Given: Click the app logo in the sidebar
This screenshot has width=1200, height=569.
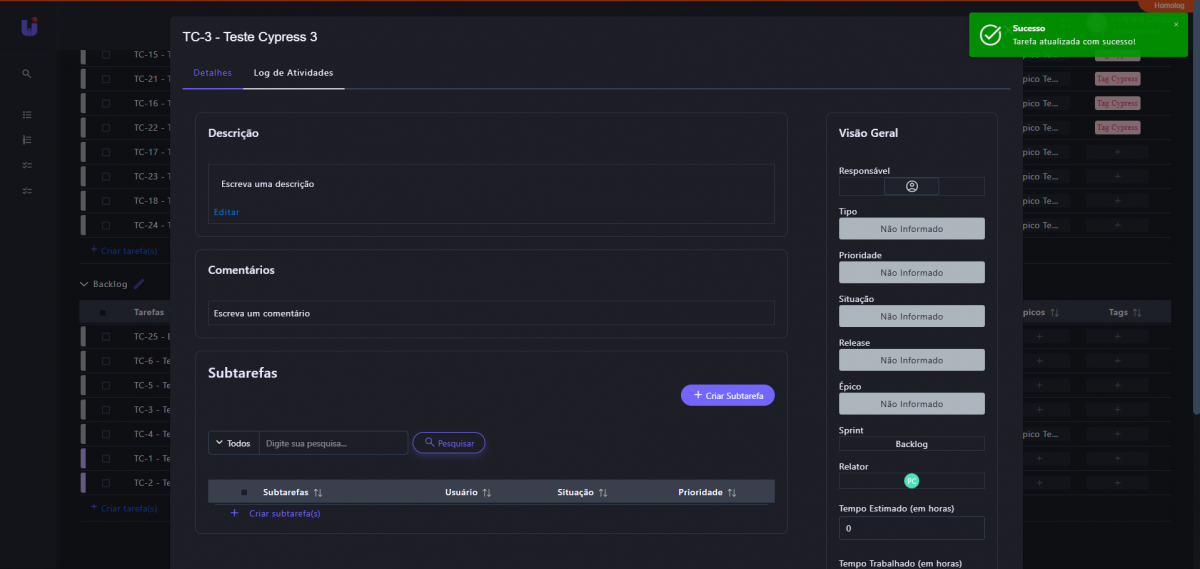Looking at the screenshot, I should click(29, 28).
